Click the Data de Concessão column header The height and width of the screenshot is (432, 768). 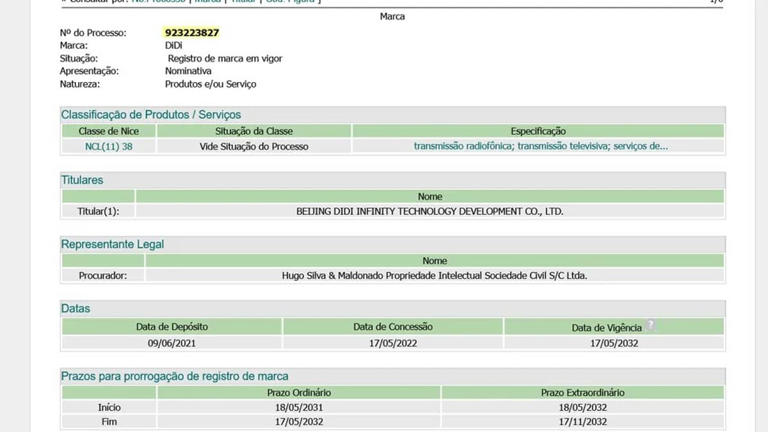click(393, 327)
